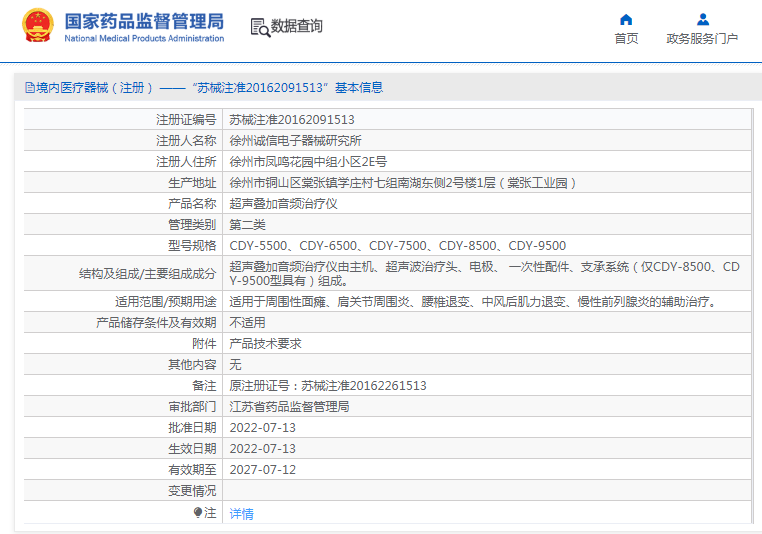762x534 pixels.
Task: Select 第二类 management category value
Action: [x=247, y=224]
